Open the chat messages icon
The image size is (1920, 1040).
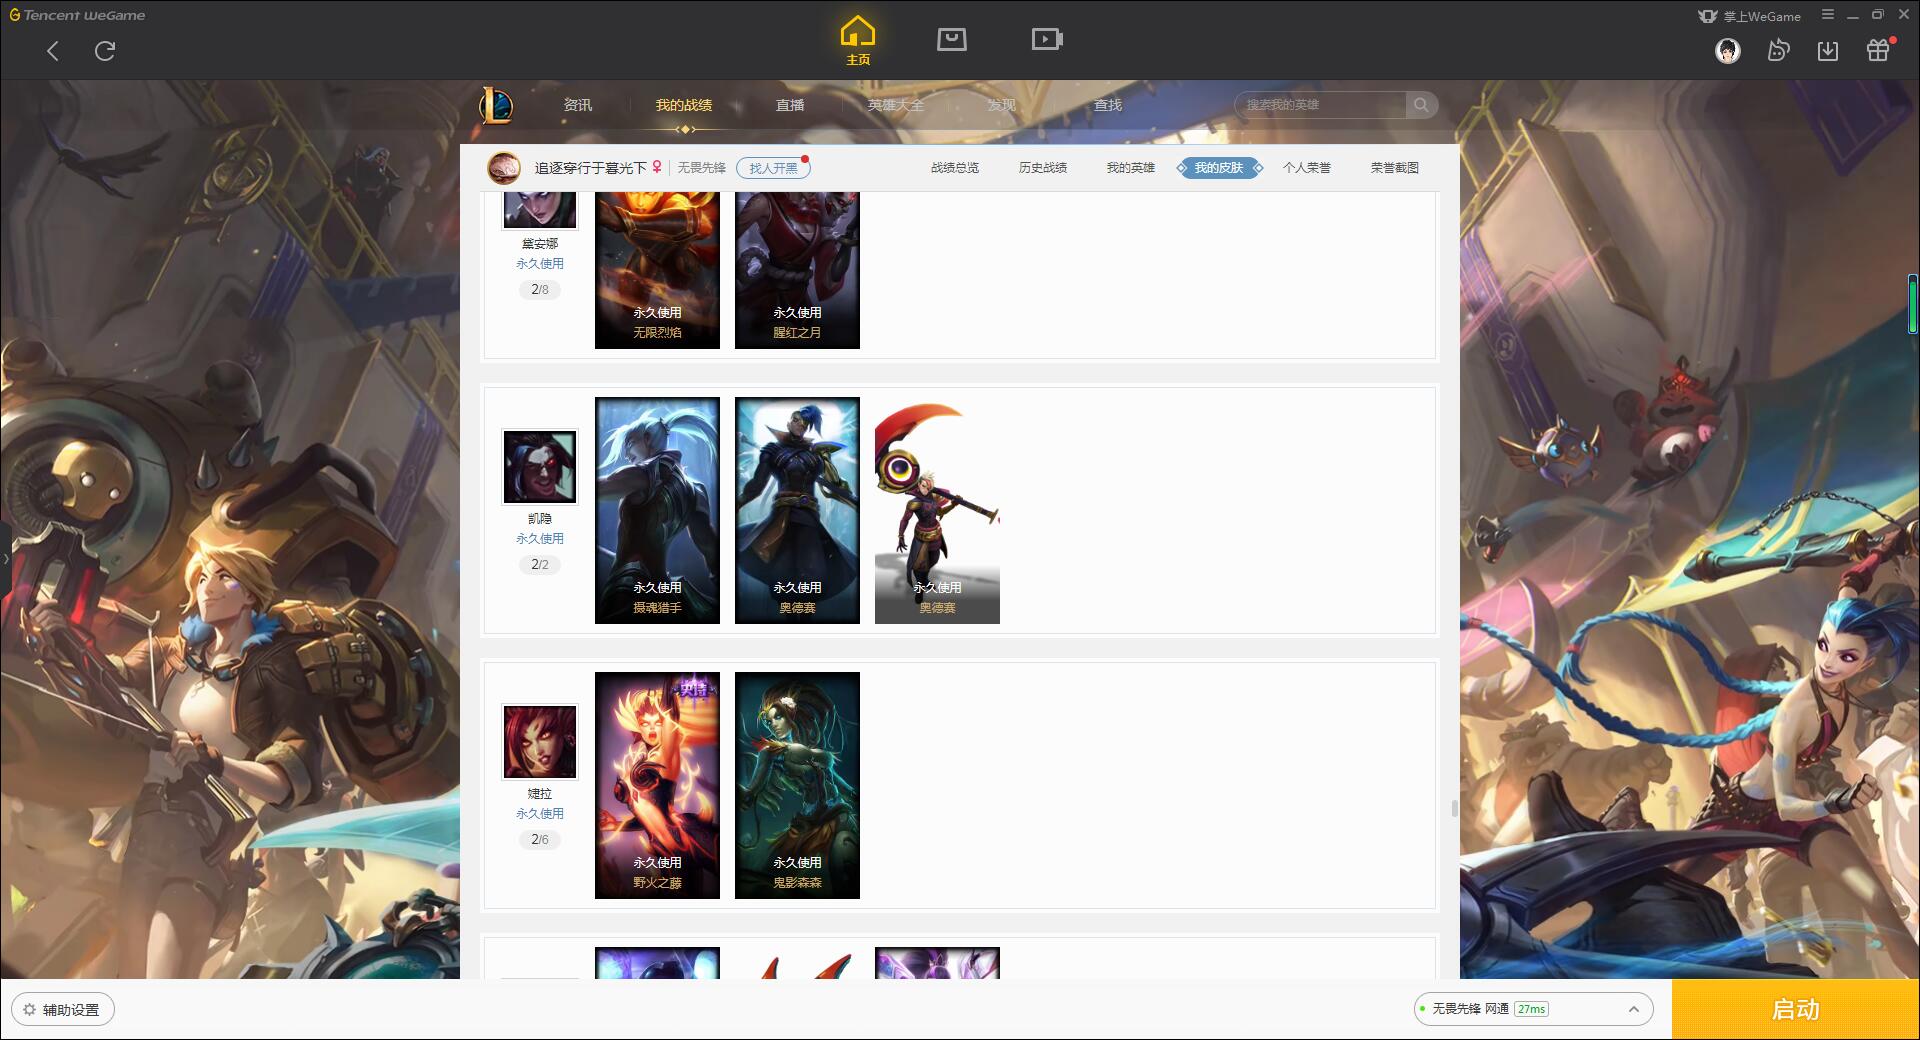pyautogui.click(x=1778, y=50)
